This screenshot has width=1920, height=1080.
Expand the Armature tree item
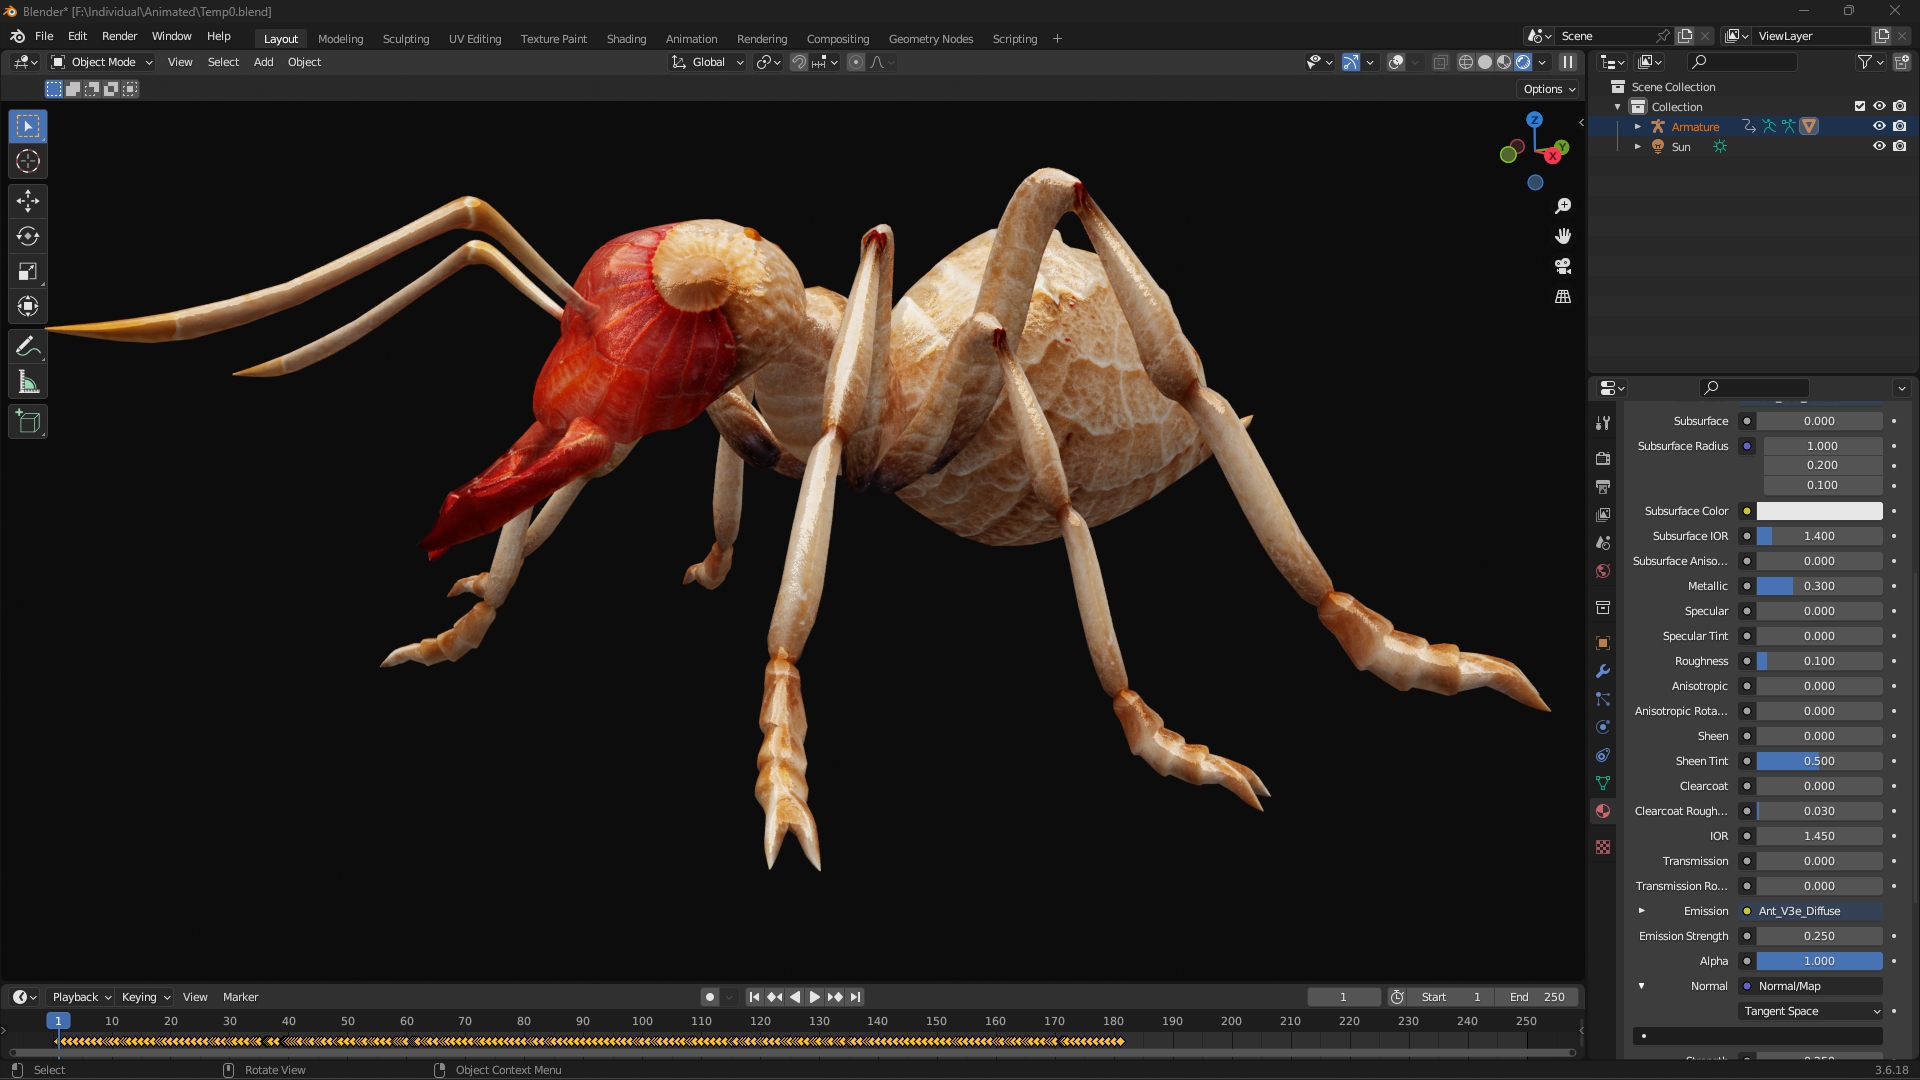pyautogui.click(x=1637, y=127)
